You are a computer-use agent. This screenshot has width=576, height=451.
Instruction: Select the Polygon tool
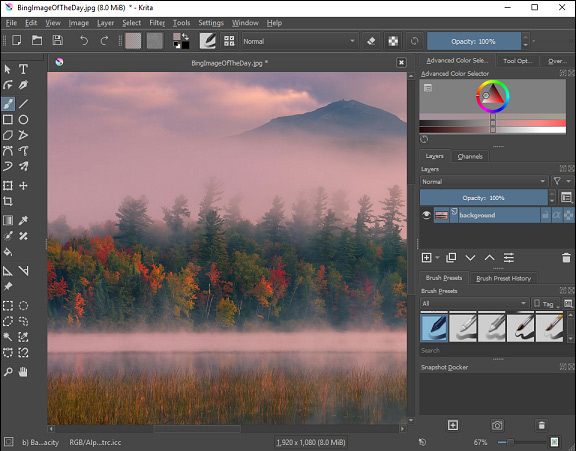point(8,135)
